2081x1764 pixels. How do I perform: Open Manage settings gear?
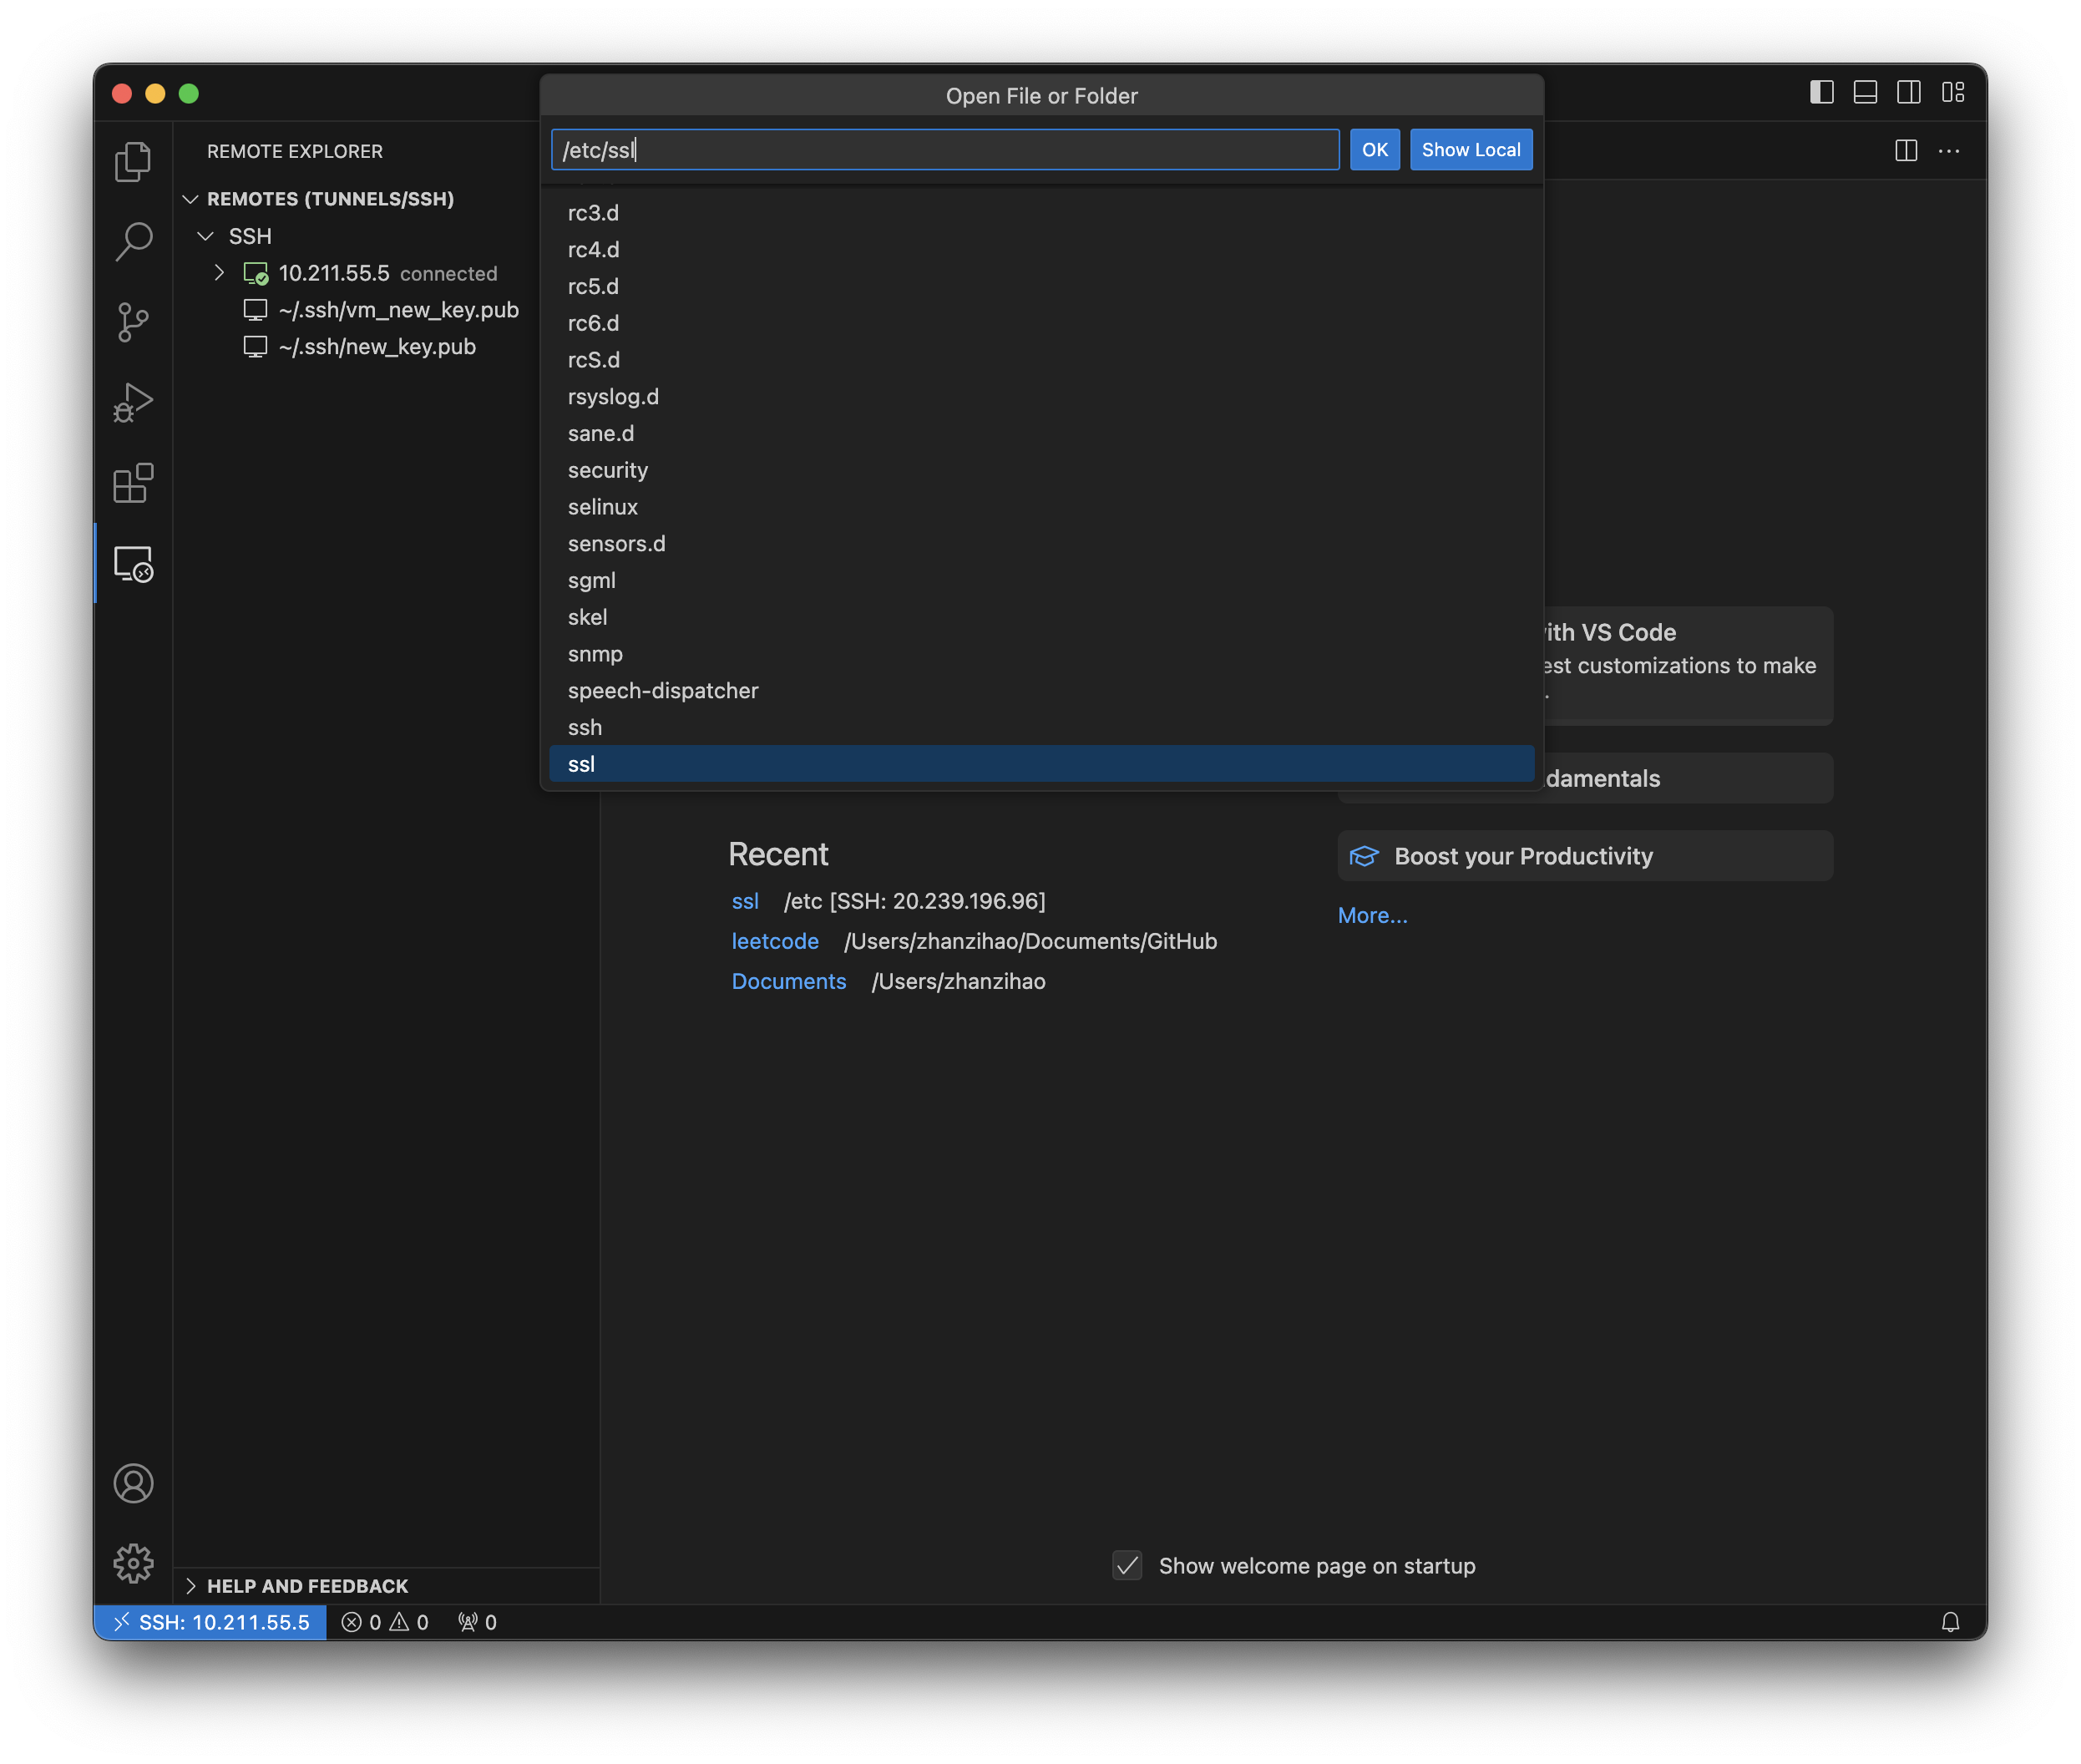(133, 1562)
